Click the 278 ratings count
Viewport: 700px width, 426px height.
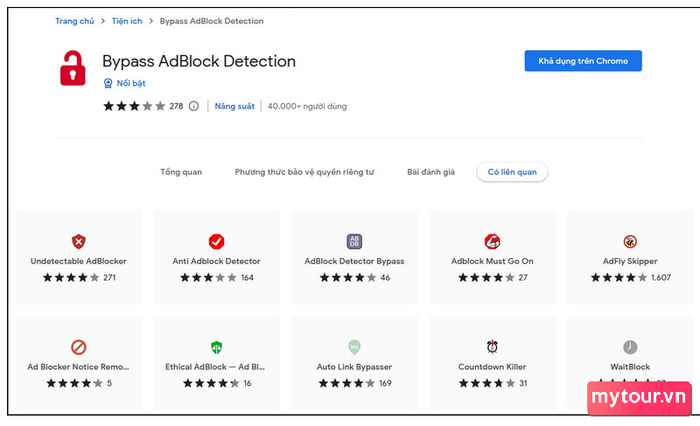[x=176, y=106]
